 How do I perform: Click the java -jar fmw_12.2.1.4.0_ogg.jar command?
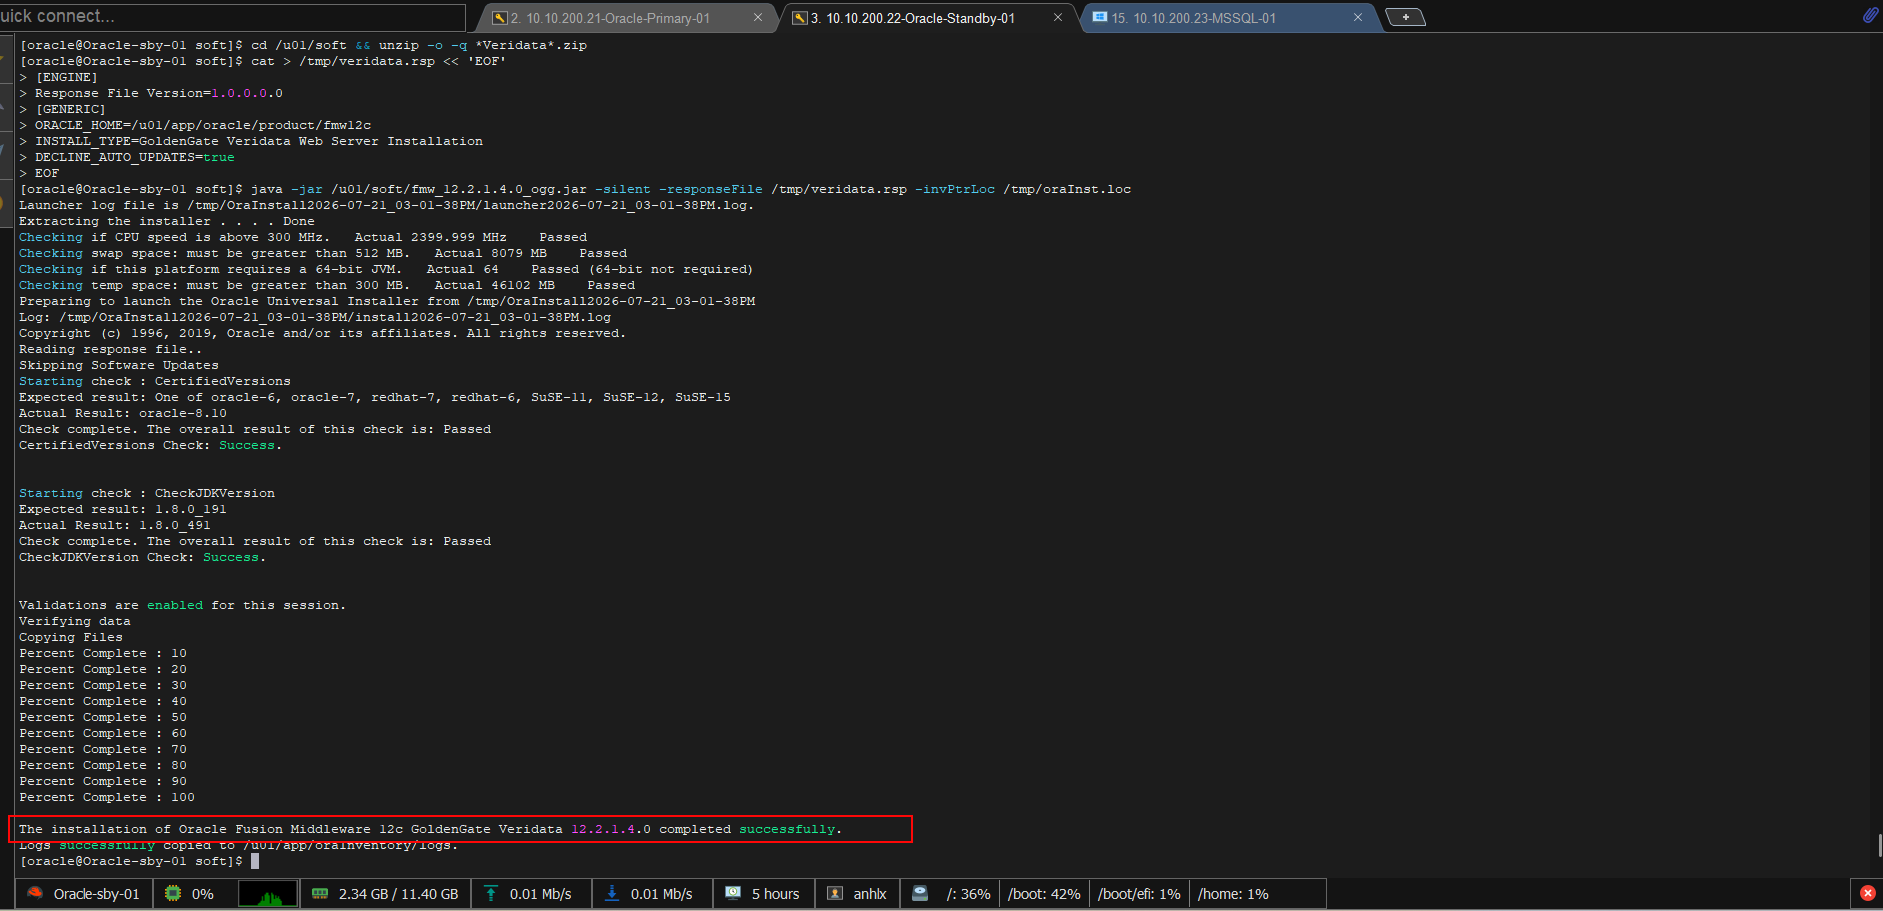click(575, 189)
